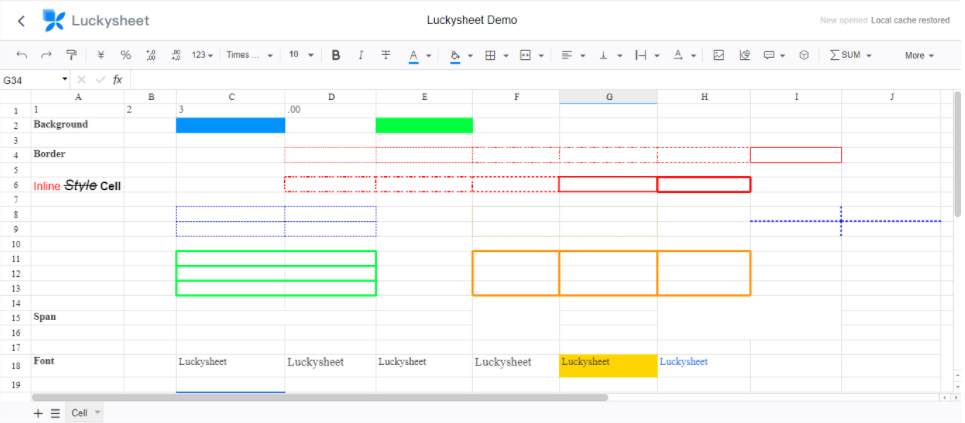Select the Cell sheet tab
Image resolution: width=965 pixels, height=423 pixels.
click(x=79, y=412)
